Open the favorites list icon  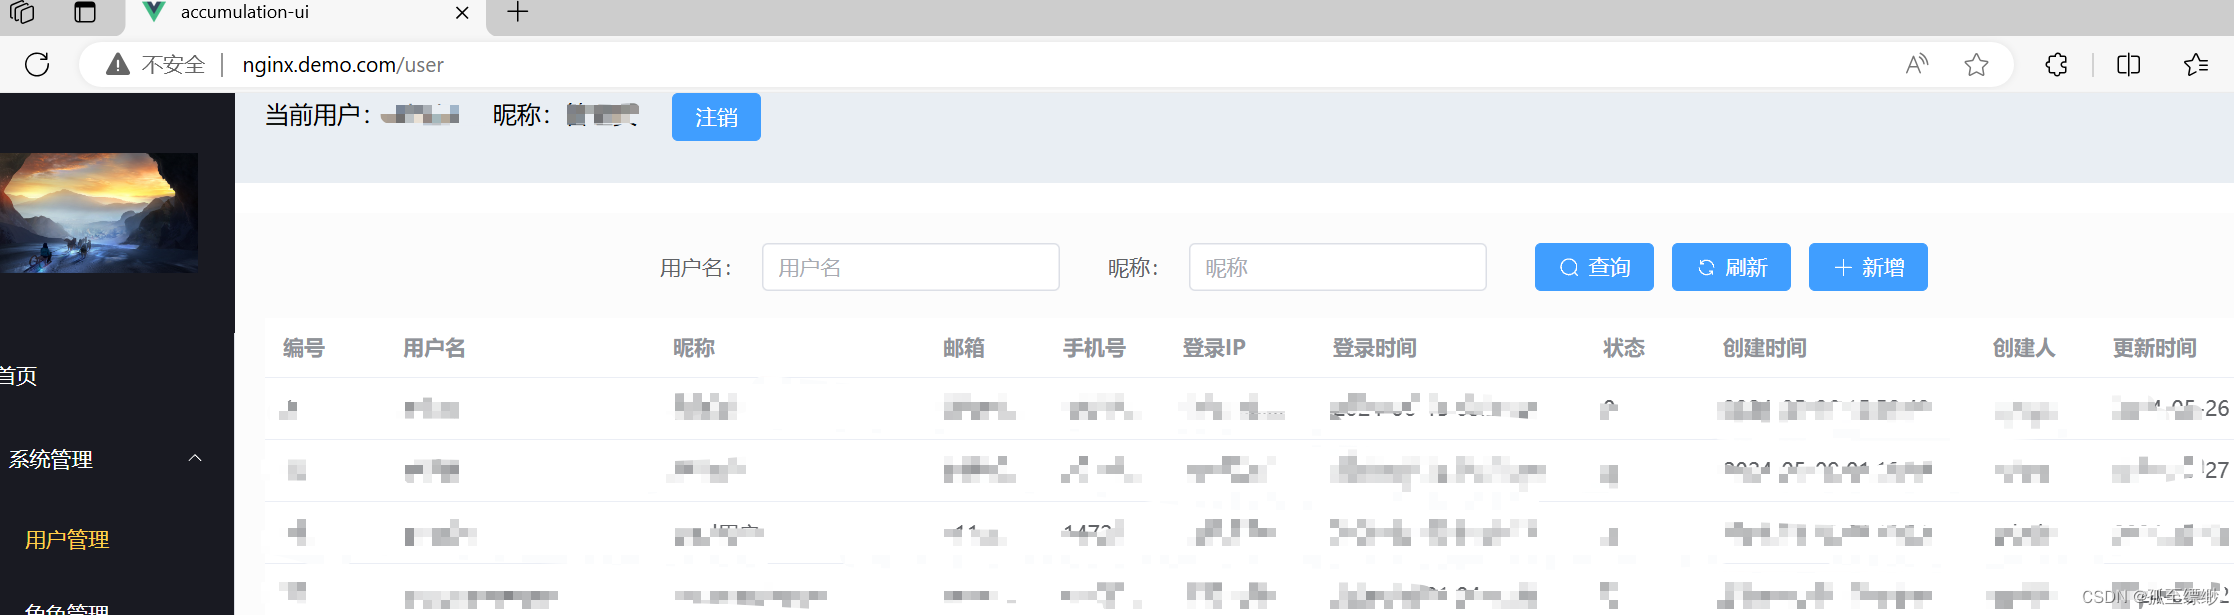[x=2196, y=65]
